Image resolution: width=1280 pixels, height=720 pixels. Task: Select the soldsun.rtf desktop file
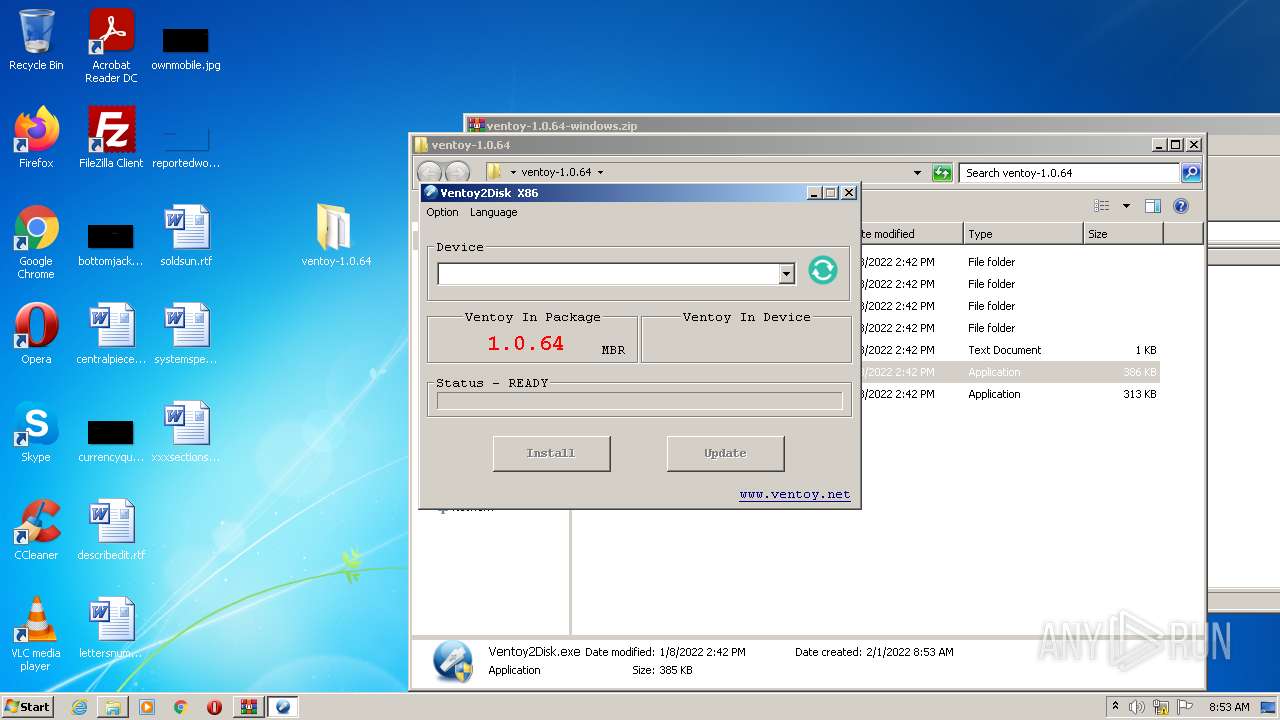[186, 236]
